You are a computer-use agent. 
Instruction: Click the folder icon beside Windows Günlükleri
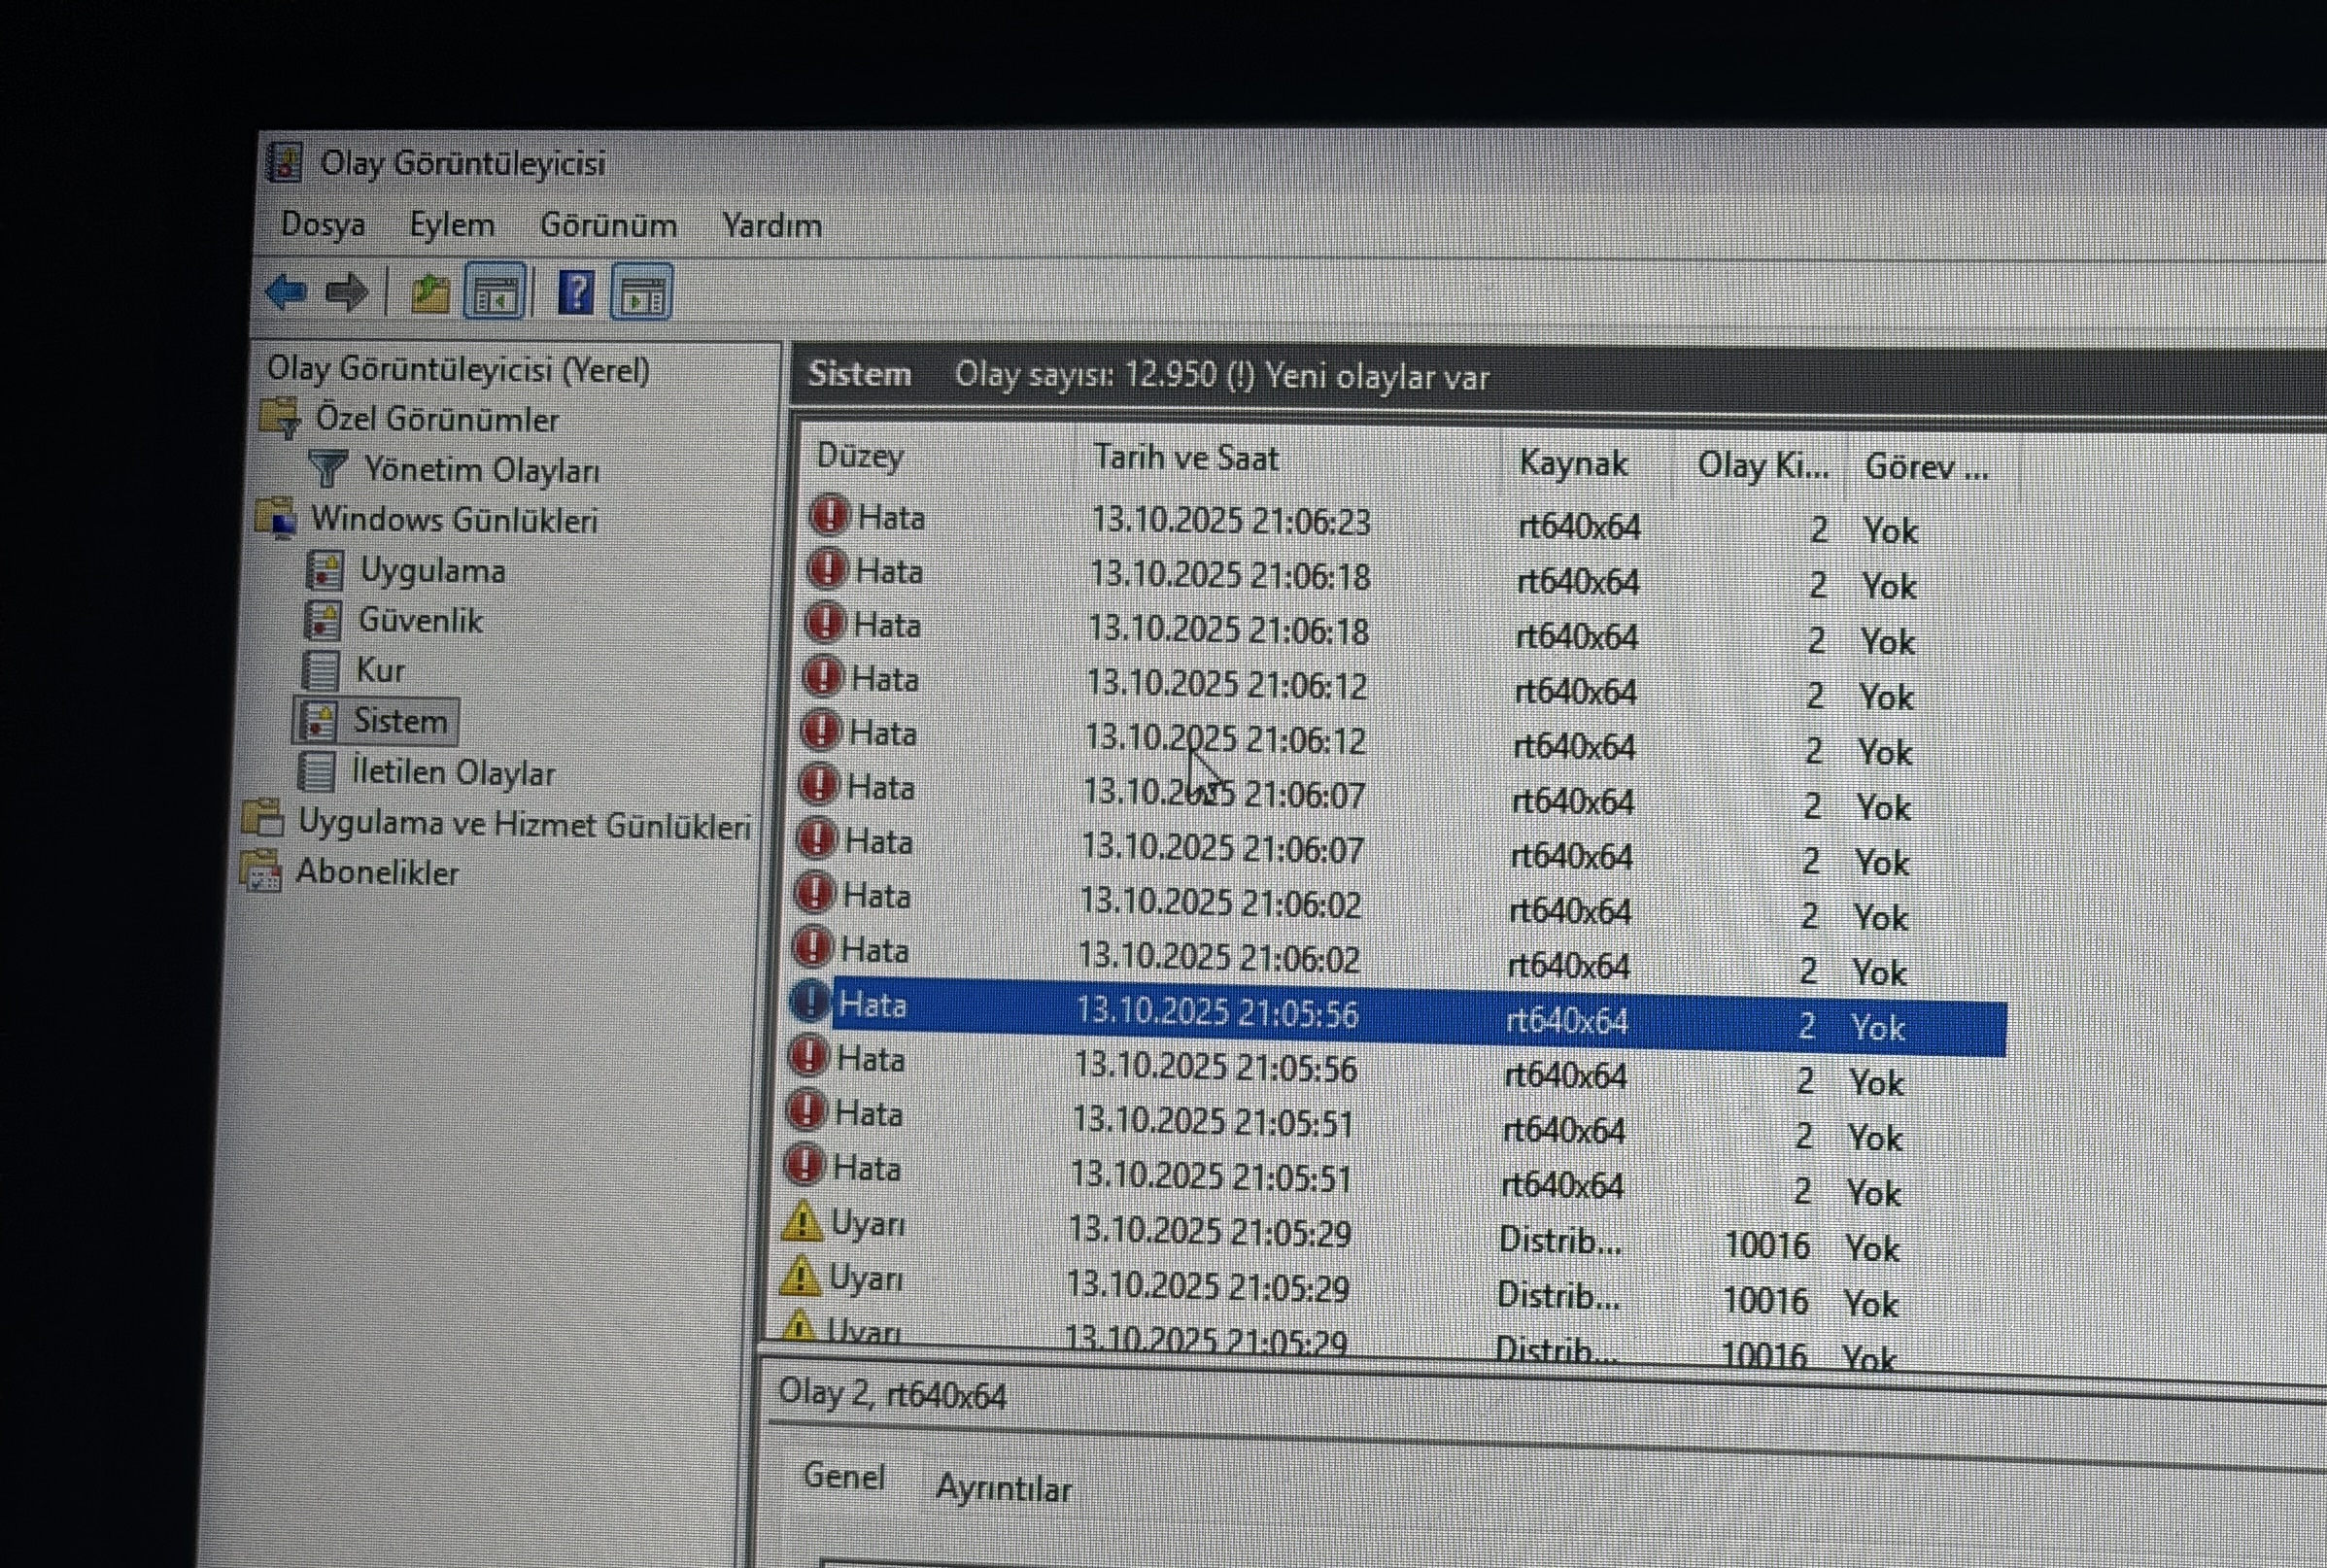(276, 518)
